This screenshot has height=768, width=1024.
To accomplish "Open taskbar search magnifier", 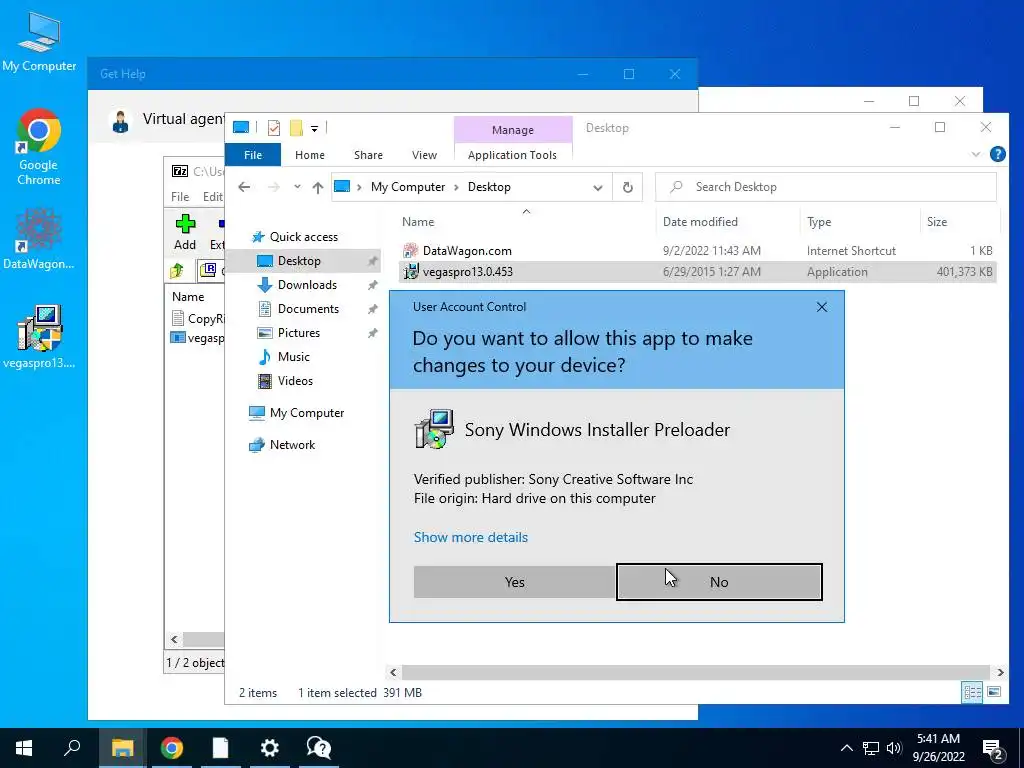I will click(x=72, y=748).
